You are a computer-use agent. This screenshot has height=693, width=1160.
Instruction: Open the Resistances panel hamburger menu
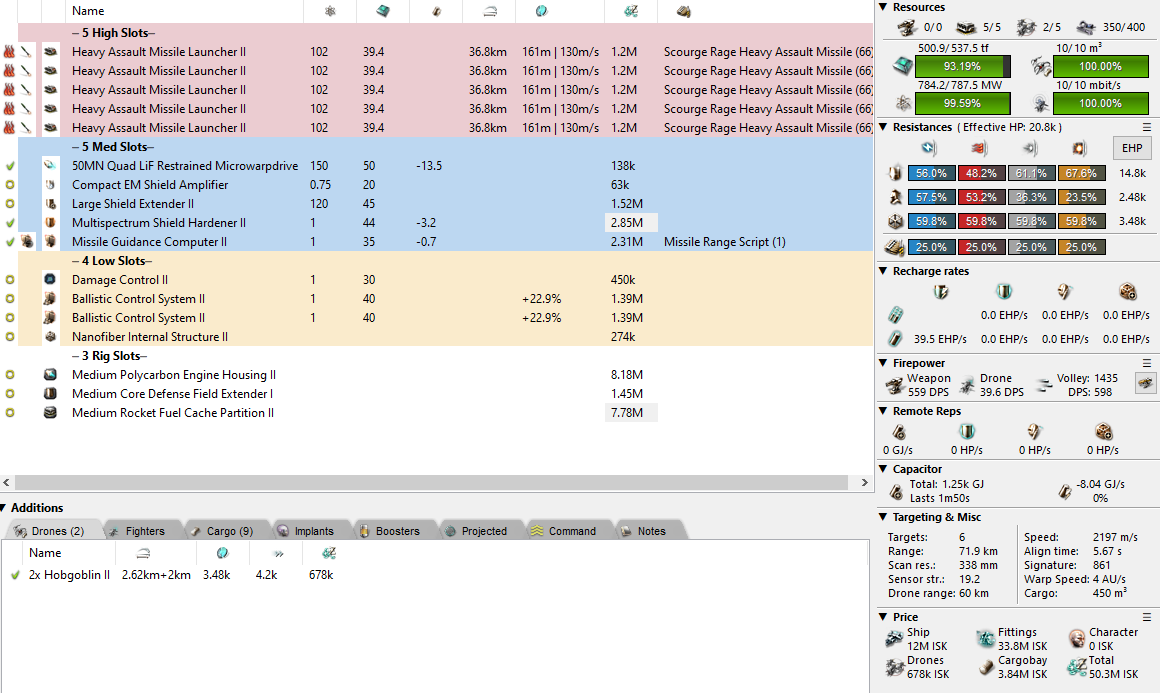[x=1147, y=128]
